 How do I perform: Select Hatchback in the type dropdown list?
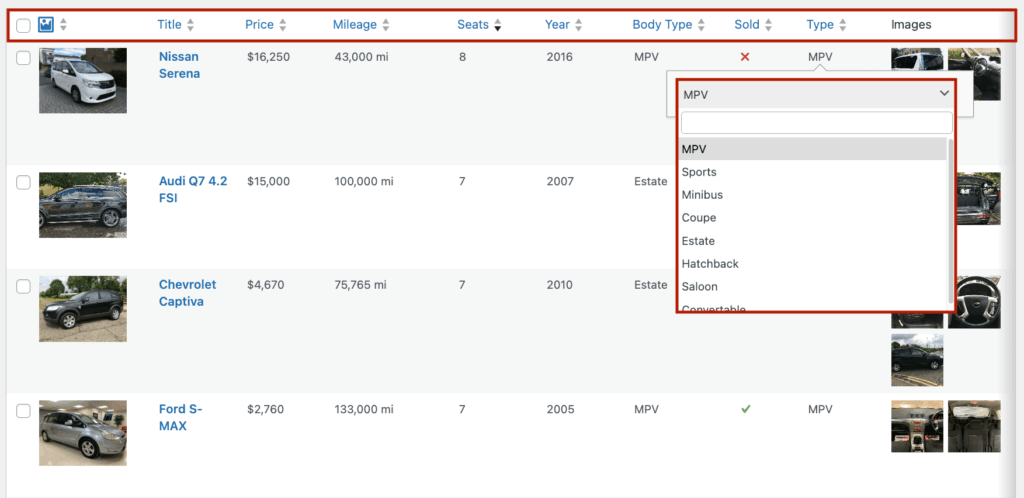(812, 264)
